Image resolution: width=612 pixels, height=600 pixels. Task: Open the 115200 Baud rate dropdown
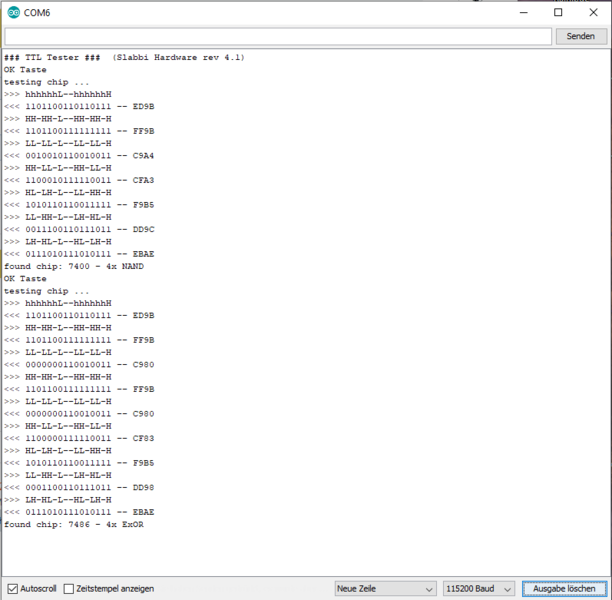(x=479, y=589)
